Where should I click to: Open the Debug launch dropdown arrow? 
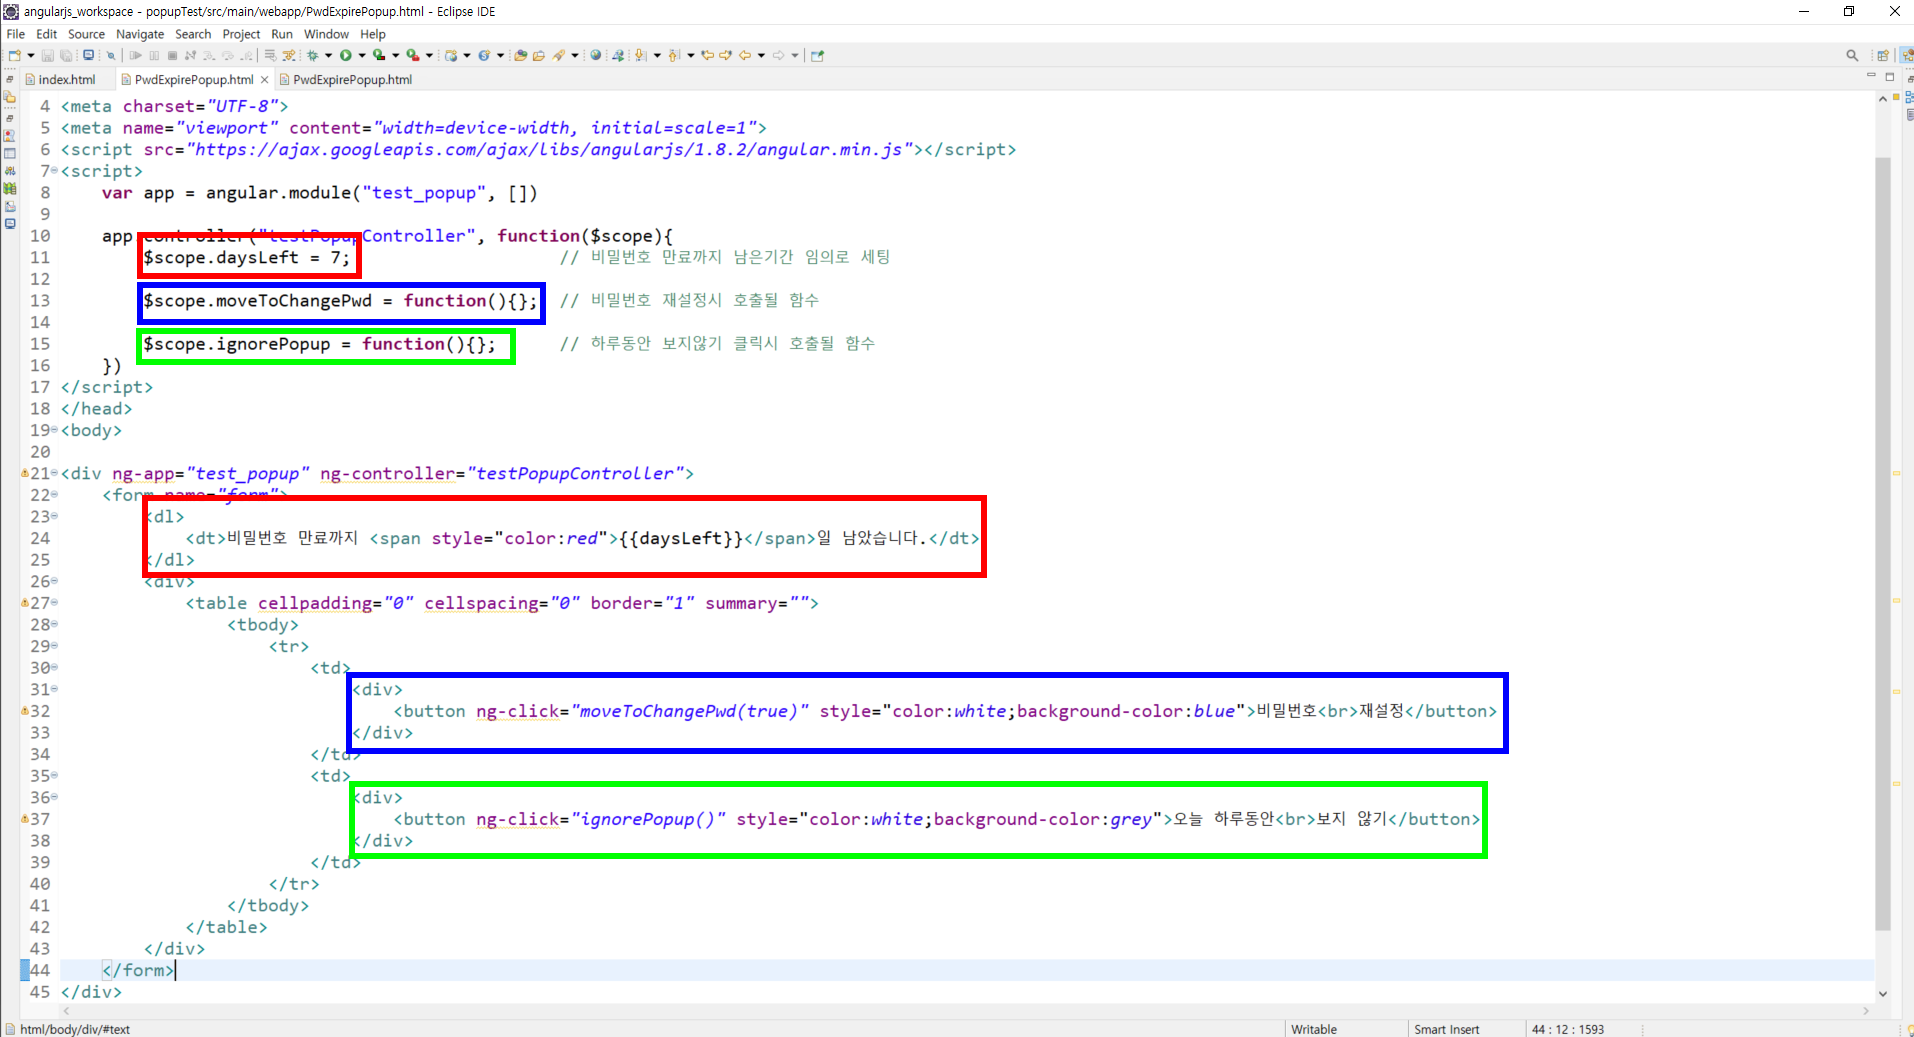click(x=328, y=55)
